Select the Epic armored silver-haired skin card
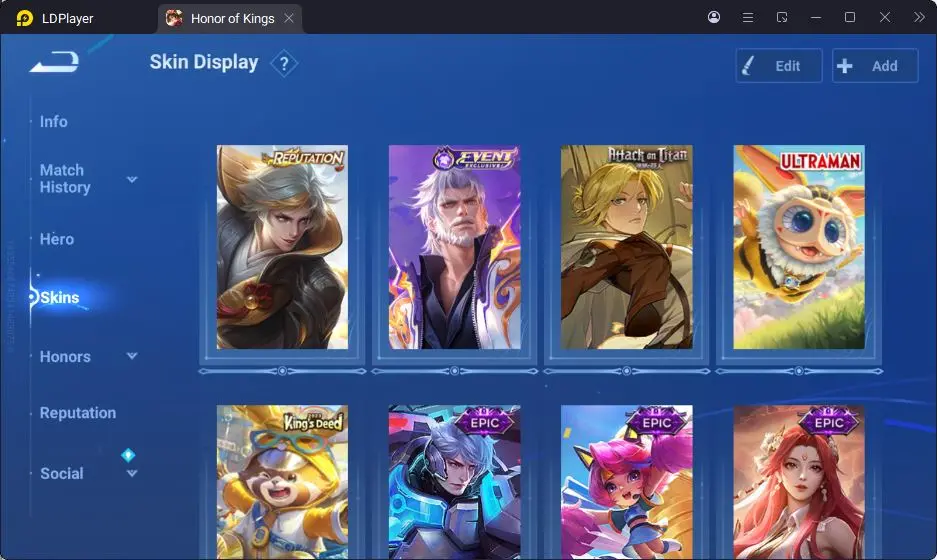The image size is (937, 560). (455, 482)
